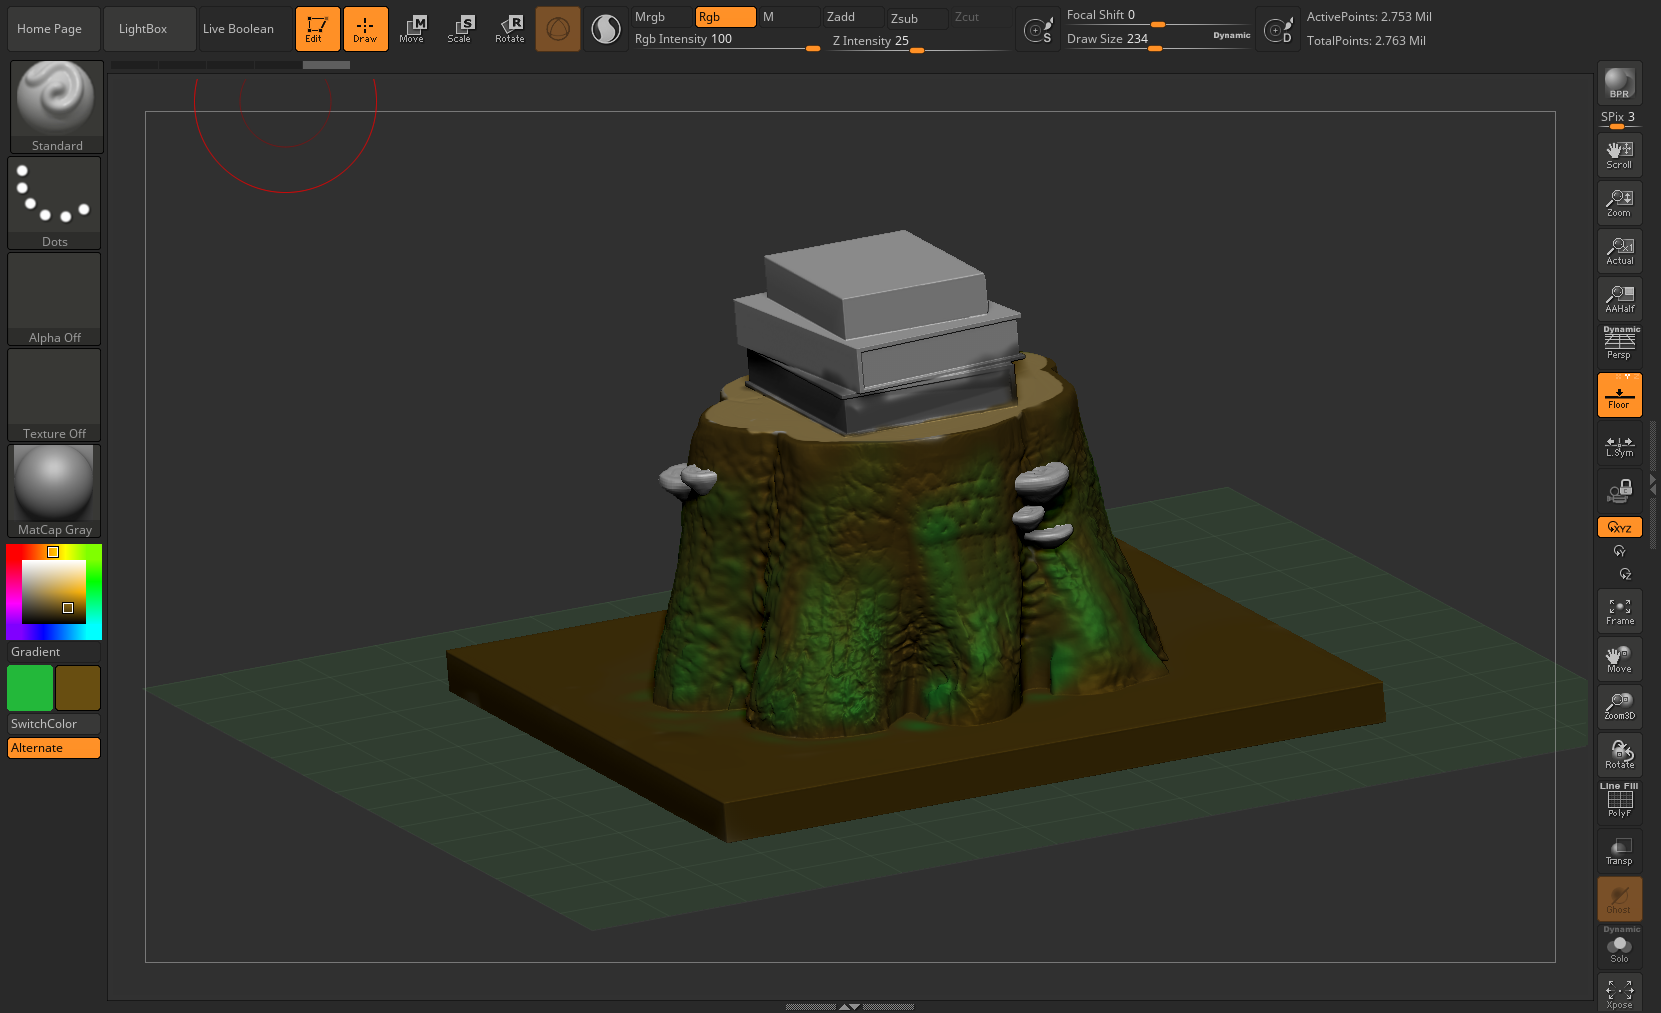Click the Alpha Off thumbnail
This screenshot has height=1013, width=1661.
pos(55,298)
